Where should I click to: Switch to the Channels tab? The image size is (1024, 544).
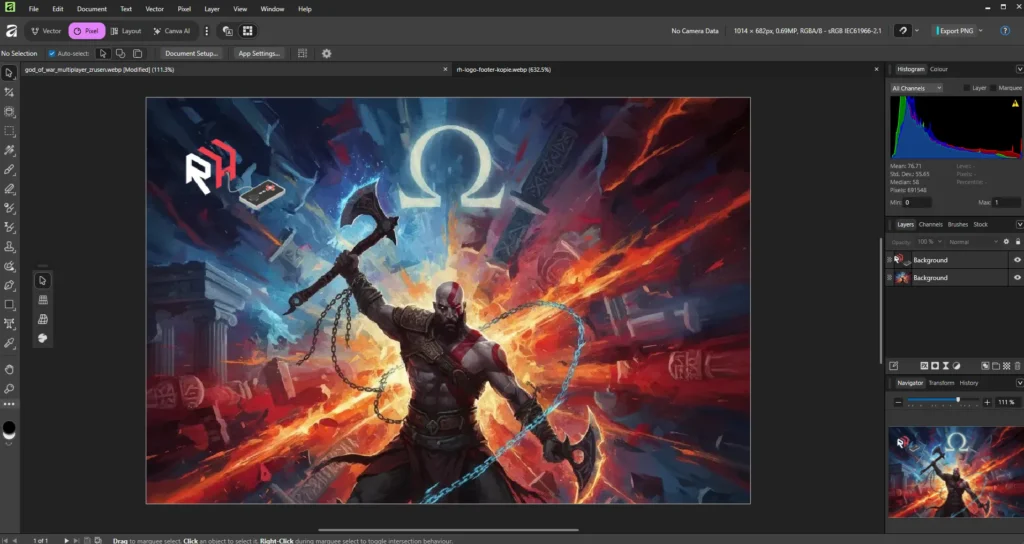pos(931,225)
